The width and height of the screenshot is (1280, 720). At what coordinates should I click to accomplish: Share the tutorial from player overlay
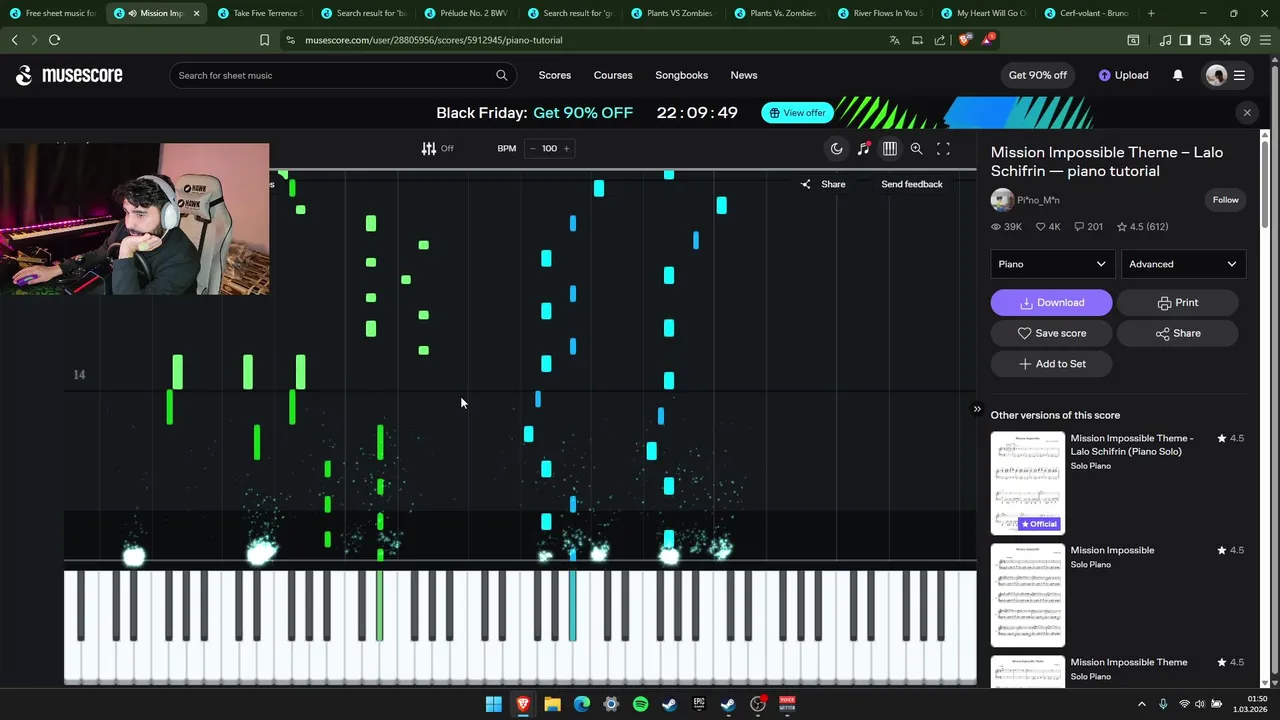[x=823, y=184]
